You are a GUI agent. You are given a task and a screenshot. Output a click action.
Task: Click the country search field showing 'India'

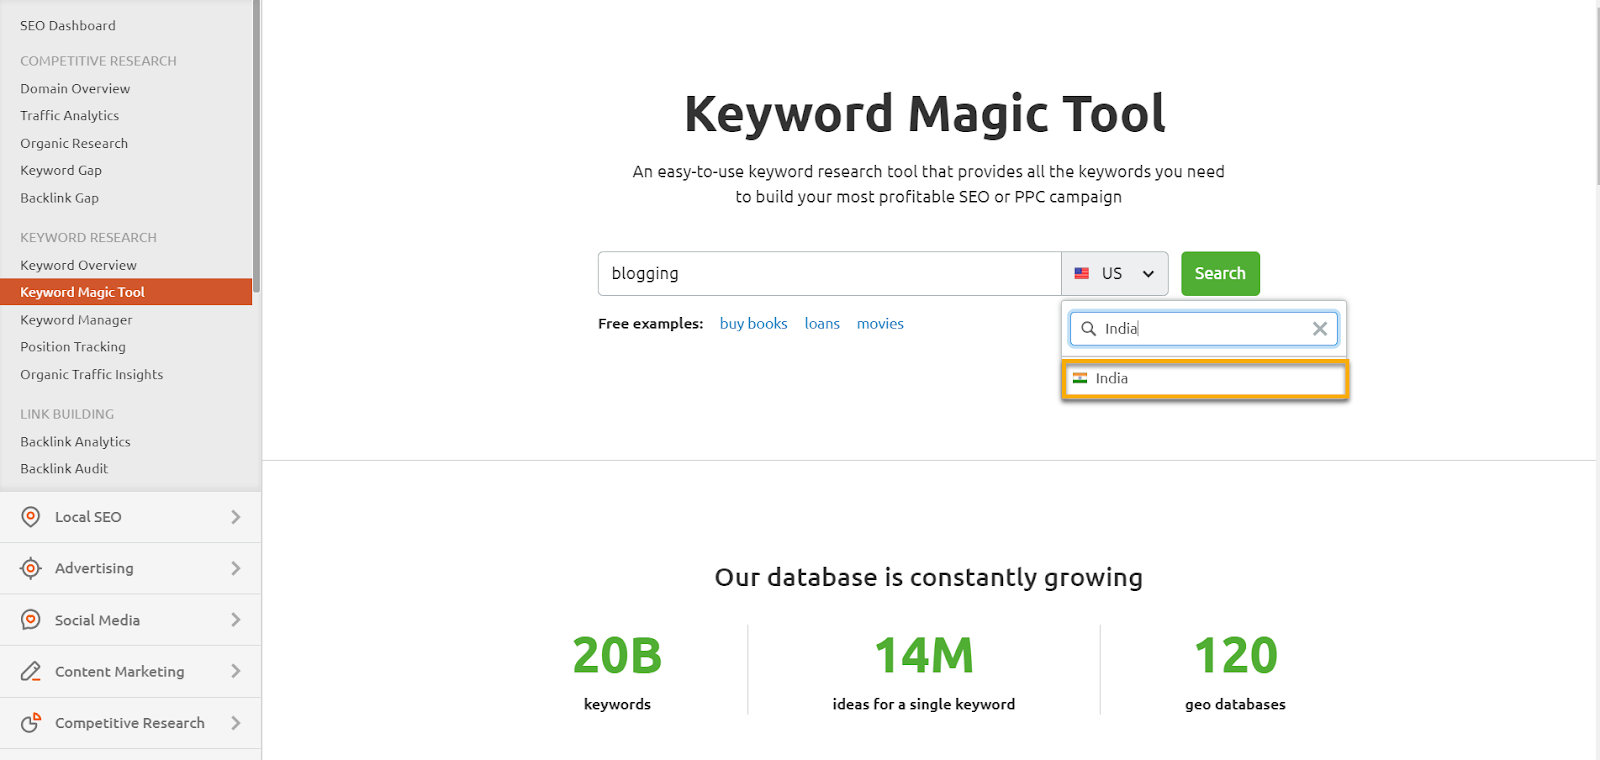point(1203,328)
